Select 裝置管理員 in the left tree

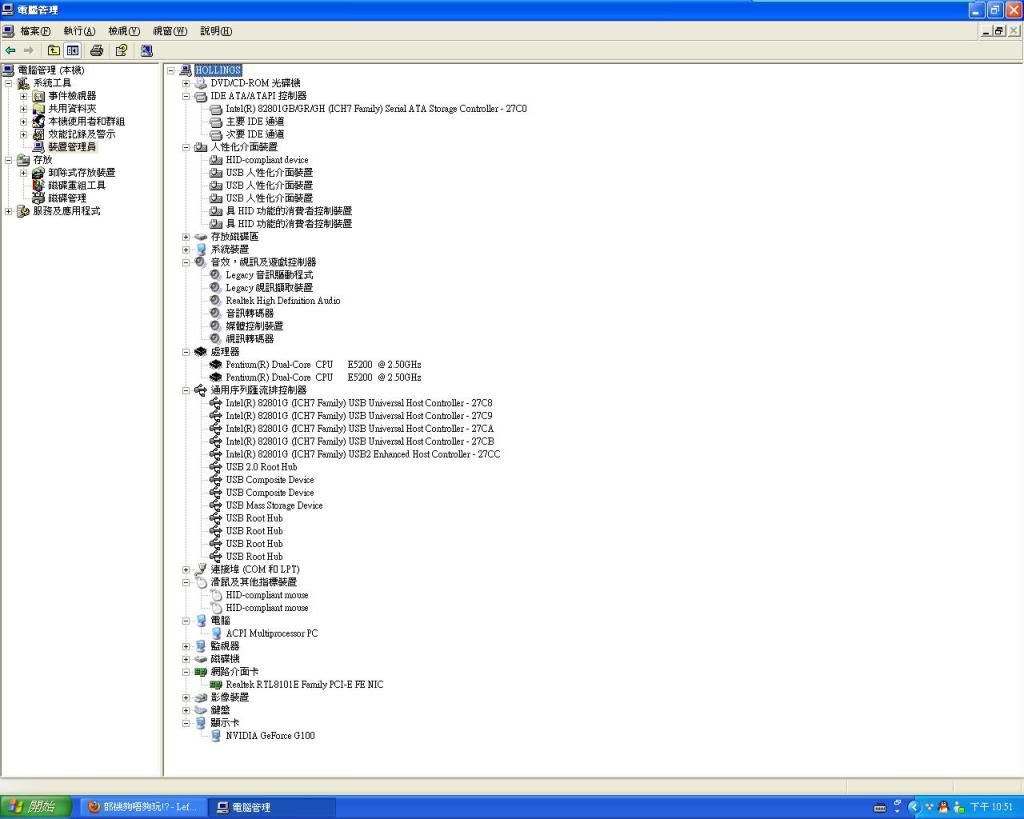pyautogui.click(x=72, y=147)
